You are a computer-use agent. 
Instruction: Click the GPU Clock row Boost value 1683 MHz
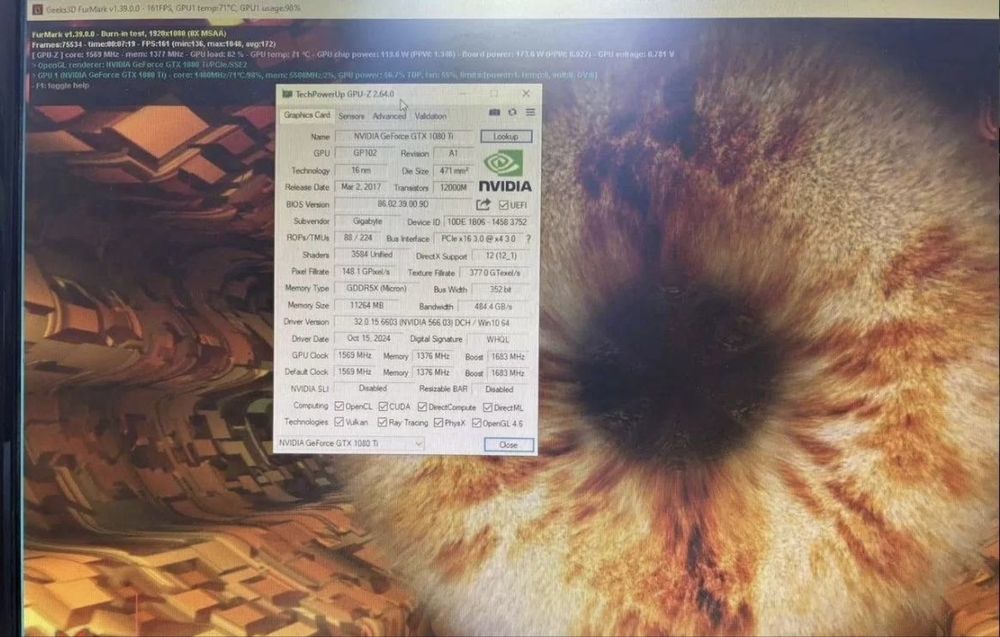click(508, 356)
